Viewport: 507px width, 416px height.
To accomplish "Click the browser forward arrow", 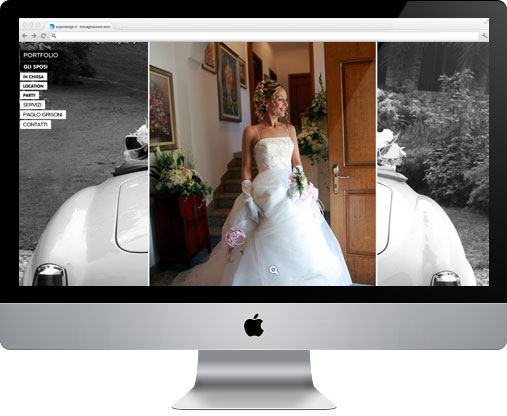I will (x=34, y=36).
